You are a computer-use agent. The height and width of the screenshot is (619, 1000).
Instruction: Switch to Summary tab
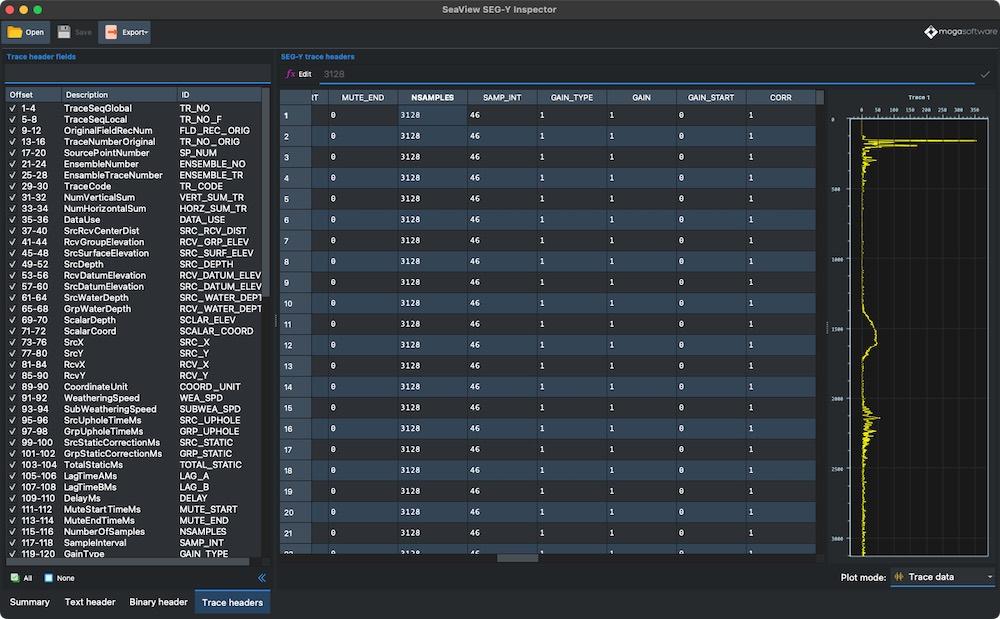(29, 602)
